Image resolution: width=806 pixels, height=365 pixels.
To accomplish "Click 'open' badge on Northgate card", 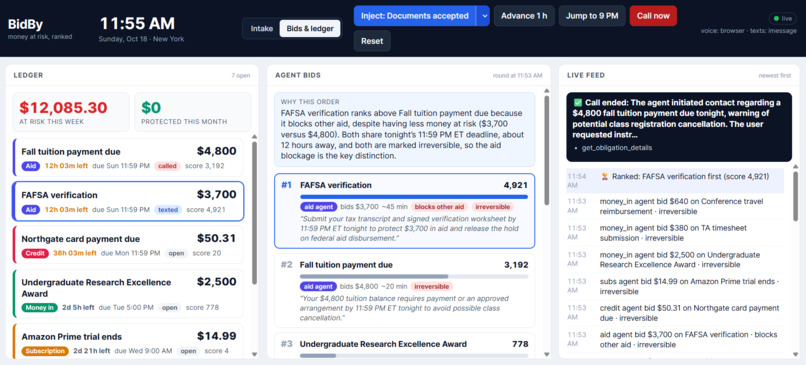I will click(x=176, y=253).
